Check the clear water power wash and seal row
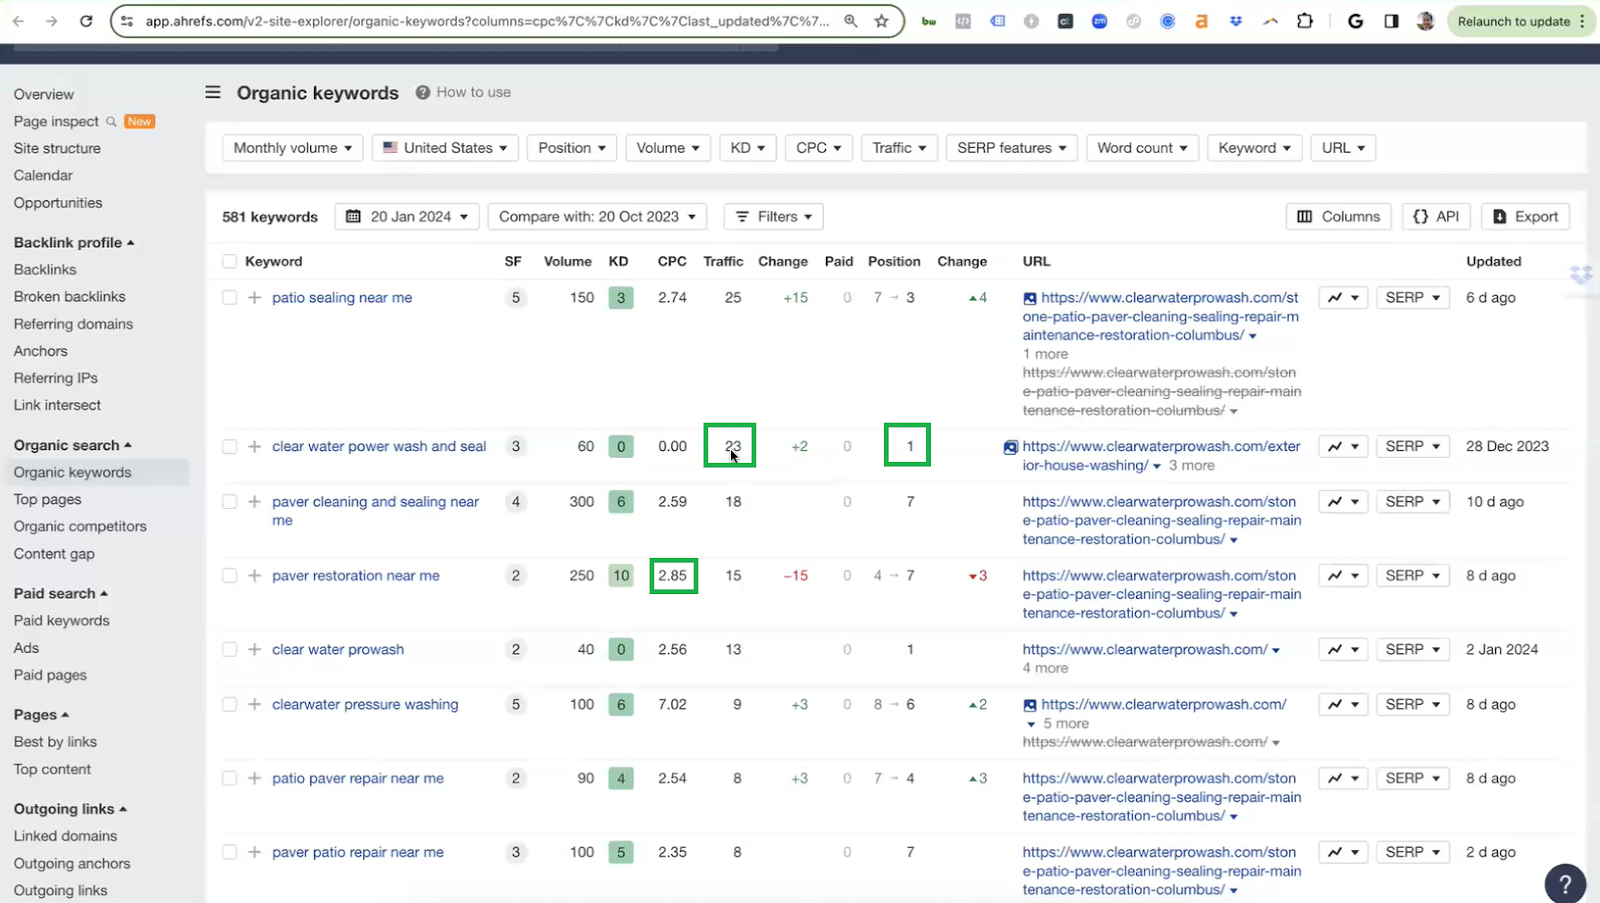Image resolution: width=1600 pixels, height=903 pixels. click(x=230, y=446)
